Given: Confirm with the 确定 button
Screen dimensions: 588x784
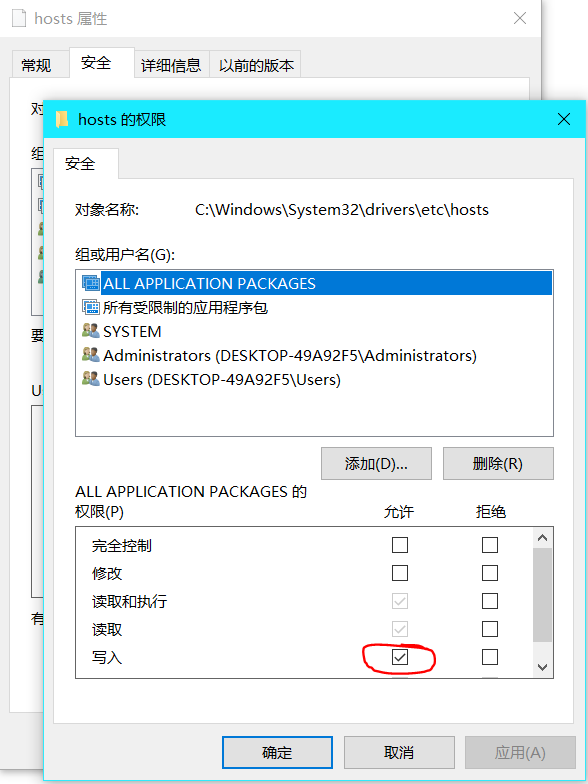Looking at the screenshot, I should (x=277, y=752).
